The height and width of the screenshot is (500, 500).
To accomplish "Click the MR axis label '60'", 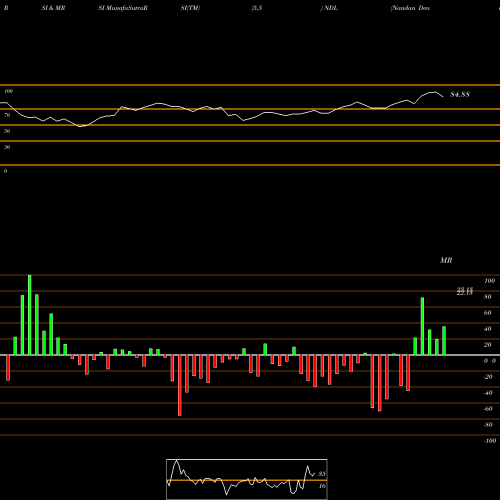I will click(488, 313).
